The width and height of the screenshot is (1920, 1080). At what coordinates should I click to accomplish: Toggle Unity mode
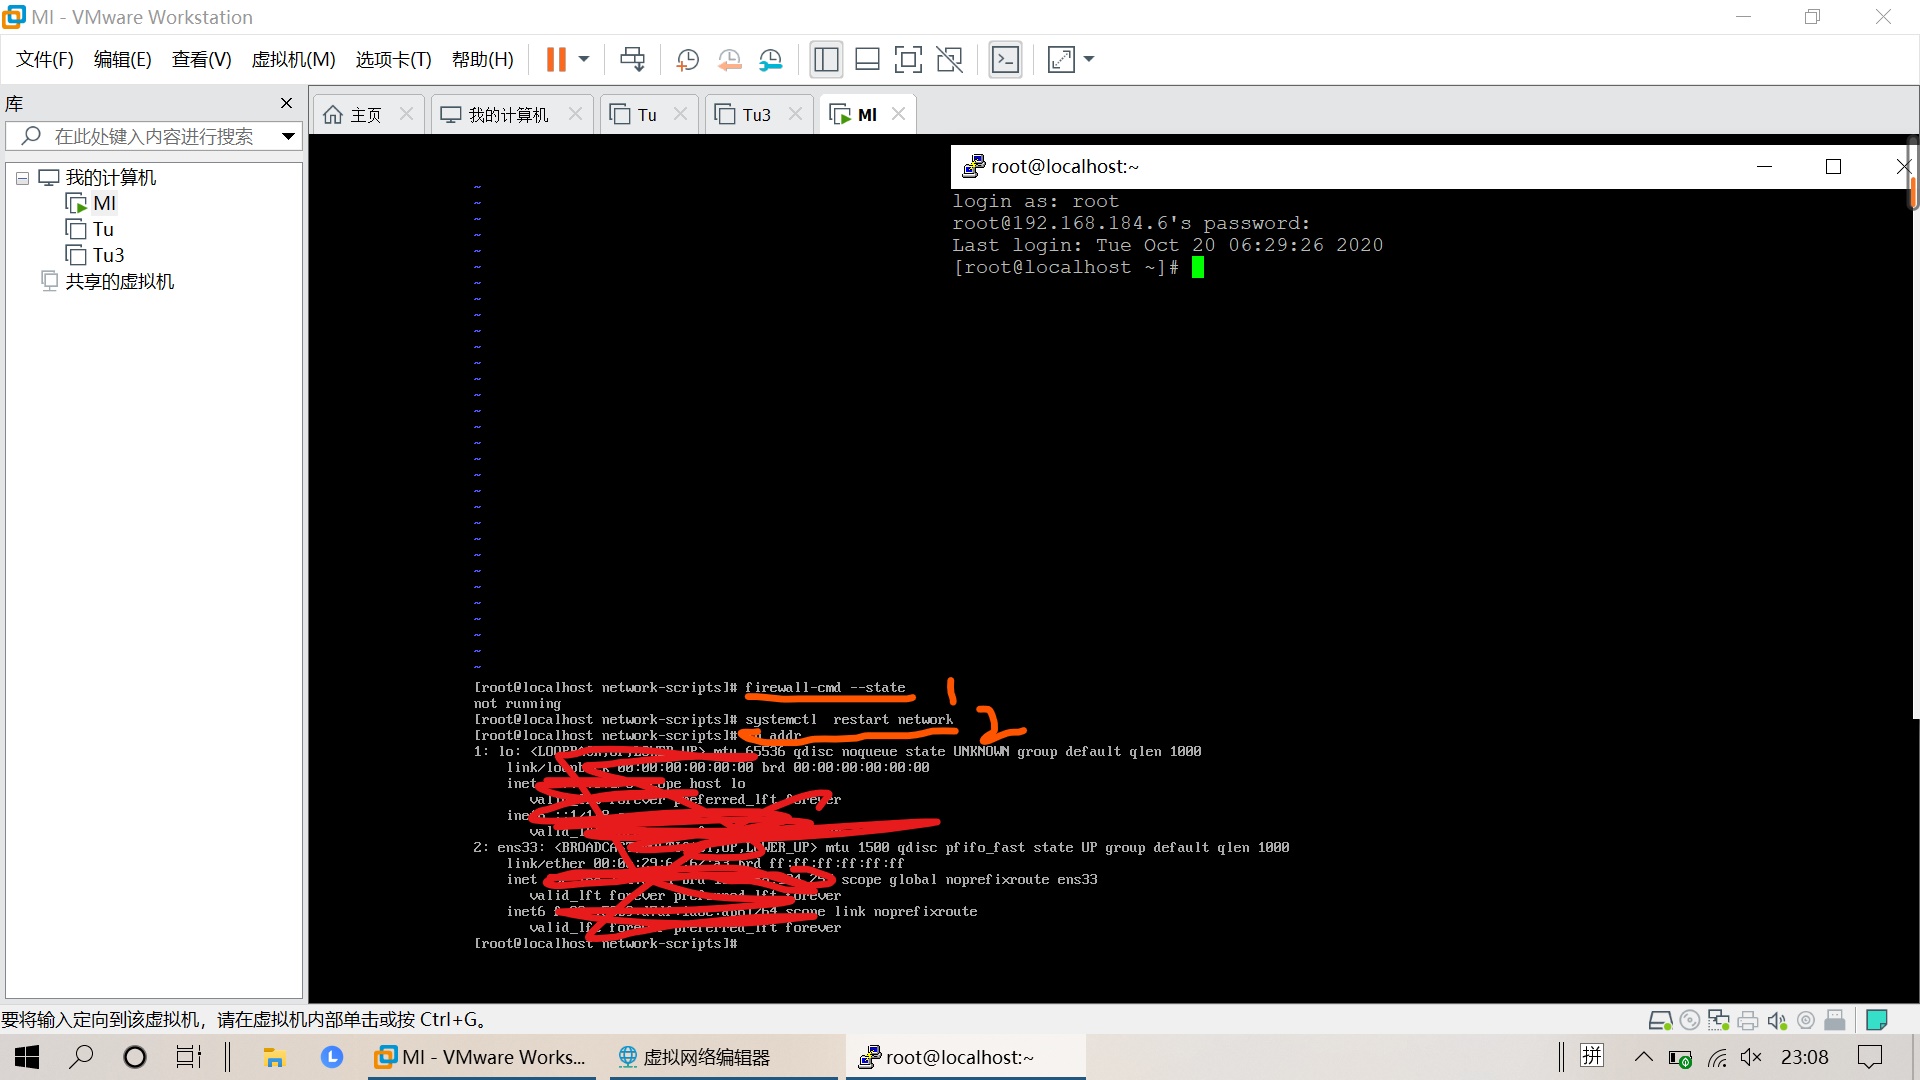click(949, 60)
